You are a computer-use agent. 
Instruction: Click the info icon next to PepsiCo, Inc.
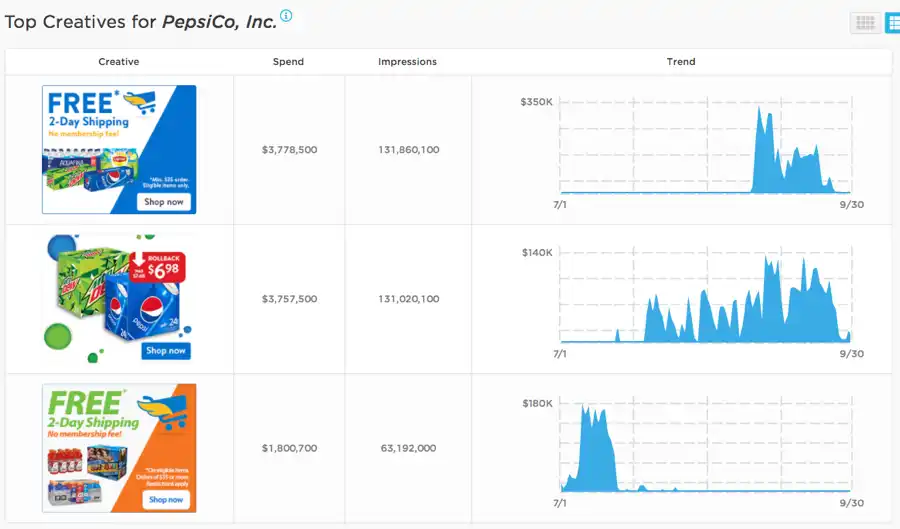click(286, 15)
